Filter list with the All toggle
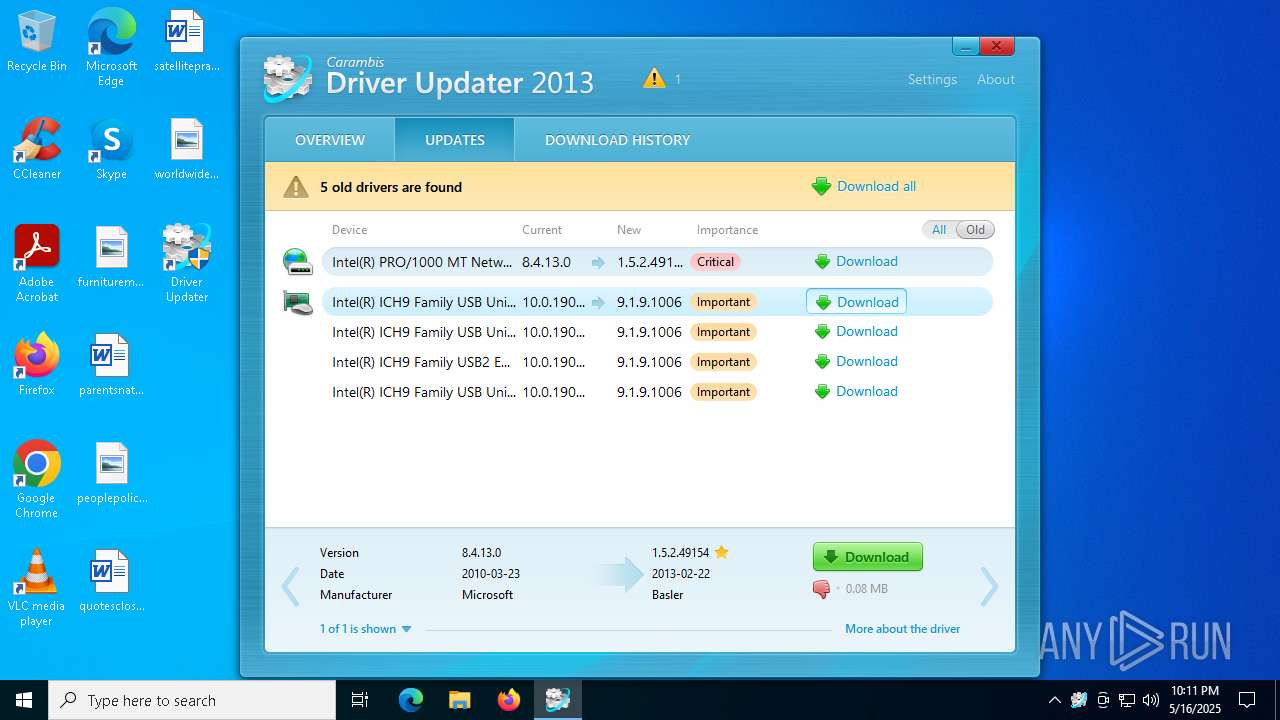The image size is (1280, 720). (939, 230)
